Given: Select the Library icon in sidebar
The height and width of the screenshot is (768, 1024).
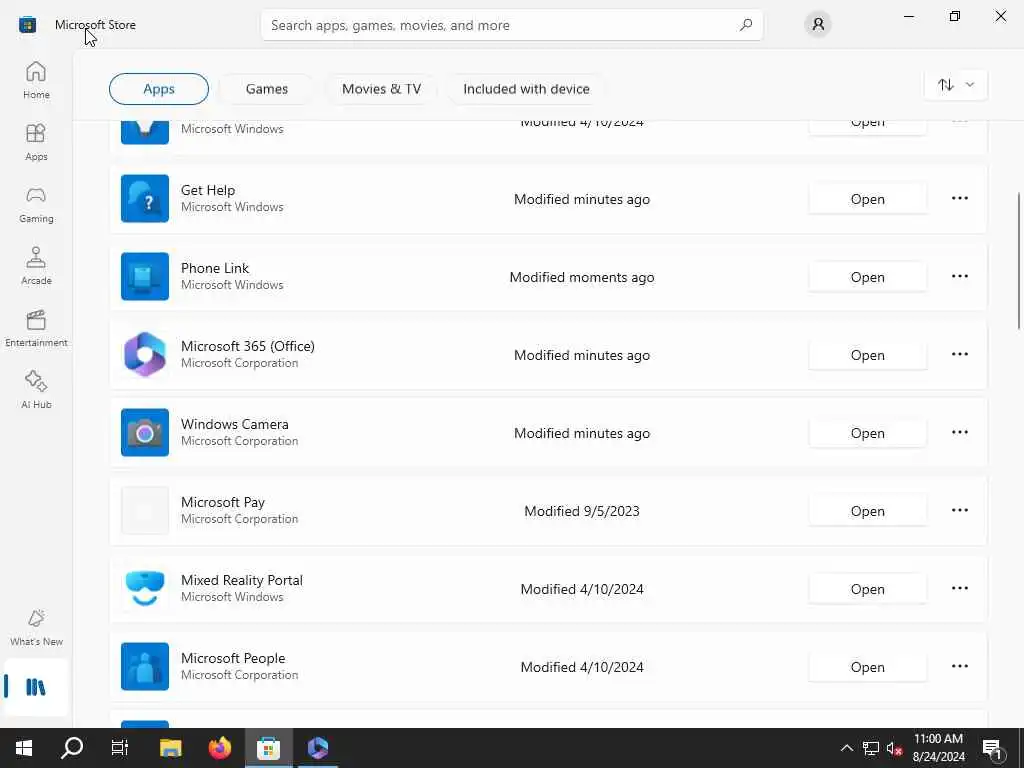Looking at the screenshot, I should 36,687.
